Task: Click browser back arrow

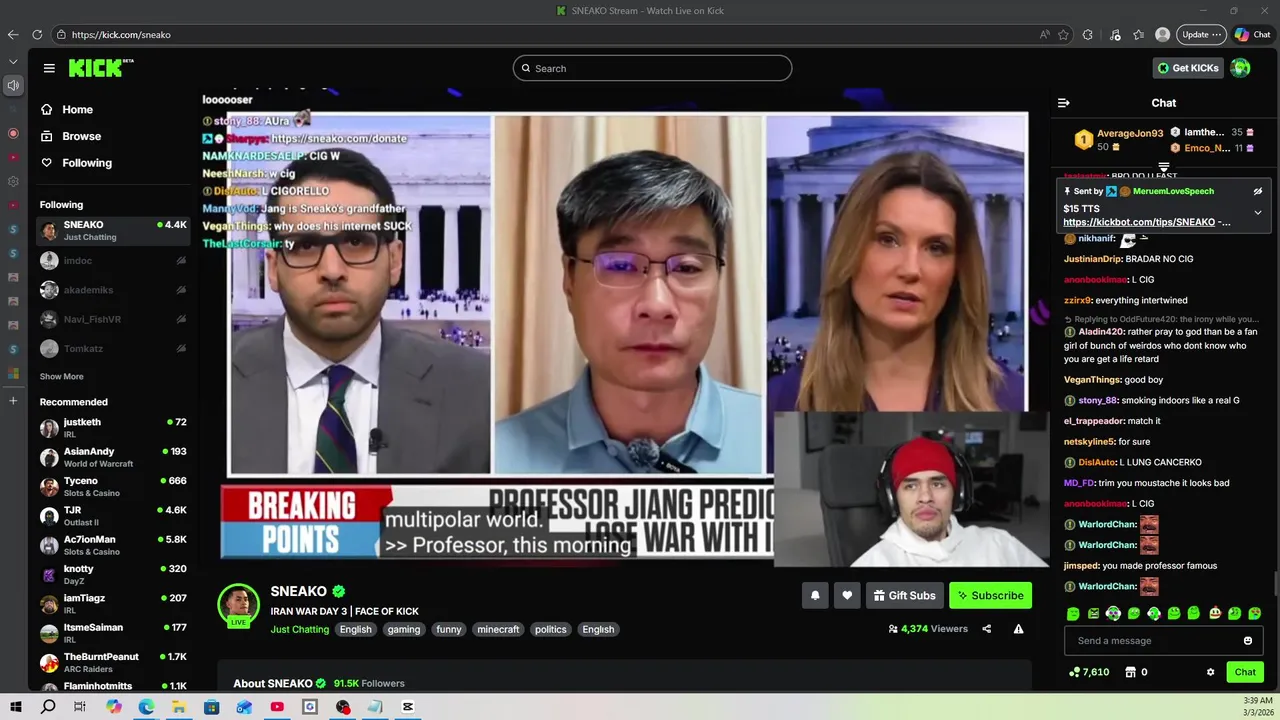Action: 13,34
